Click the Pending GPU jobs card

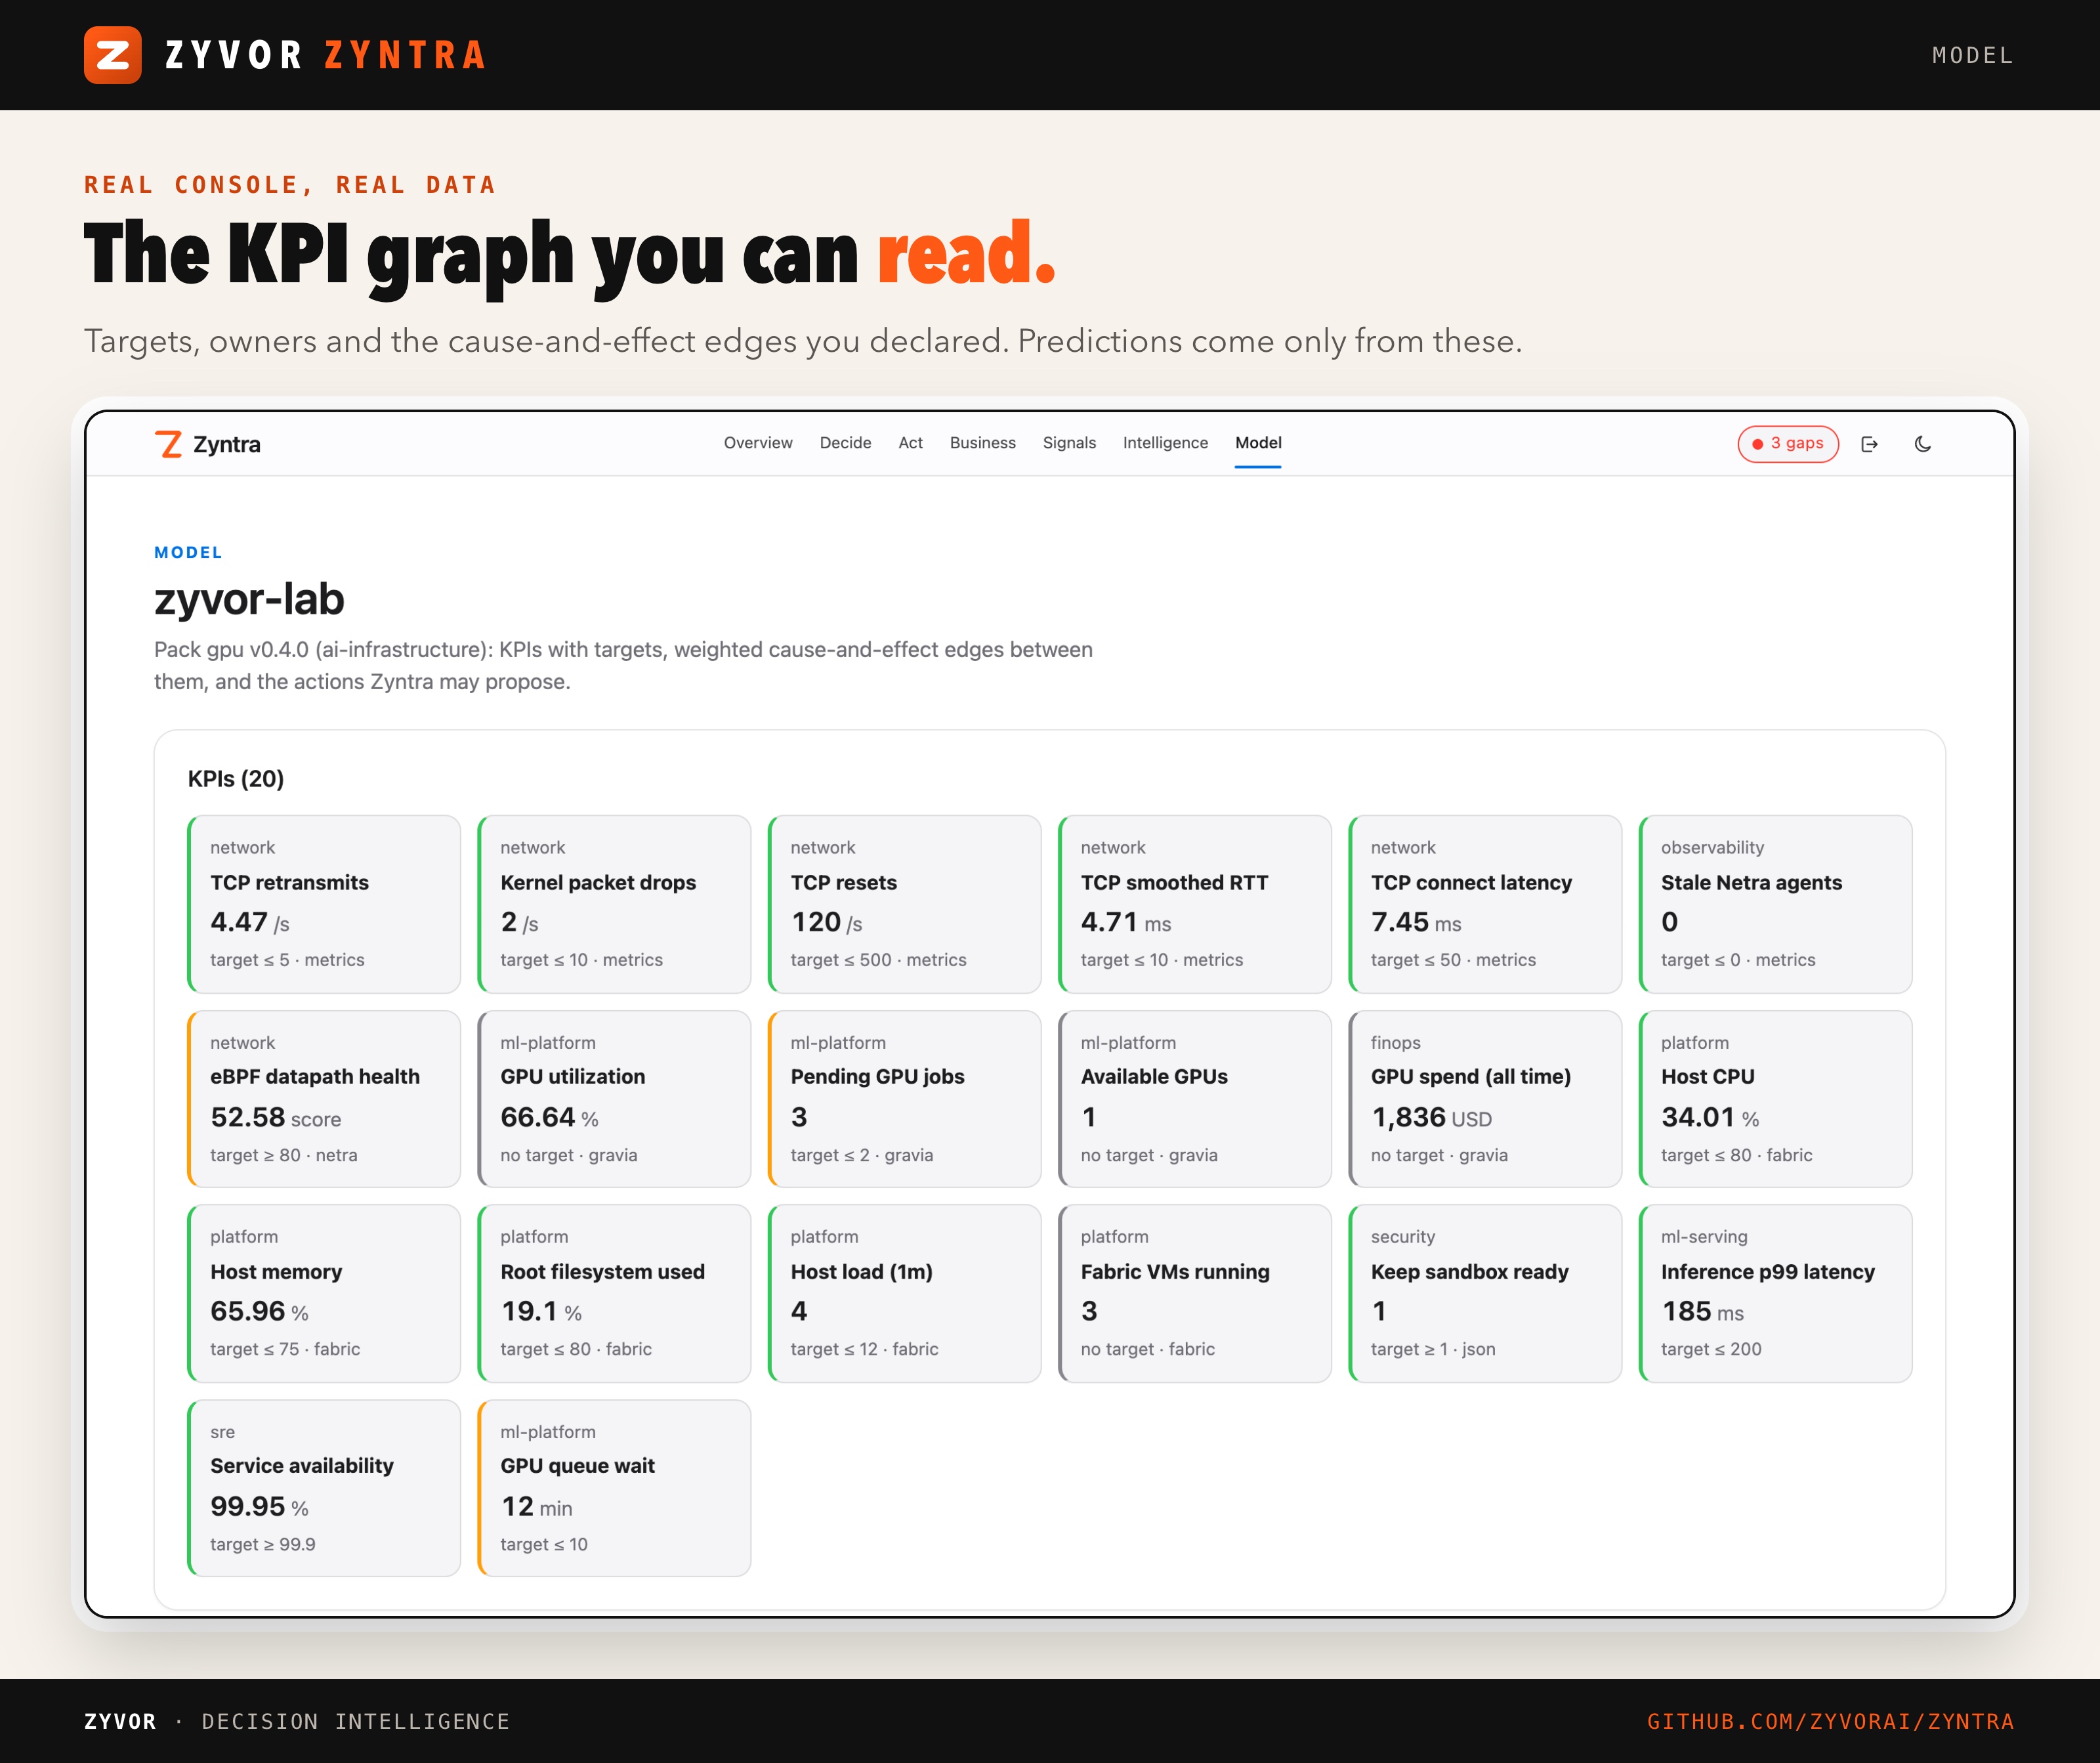[904, 1099]
